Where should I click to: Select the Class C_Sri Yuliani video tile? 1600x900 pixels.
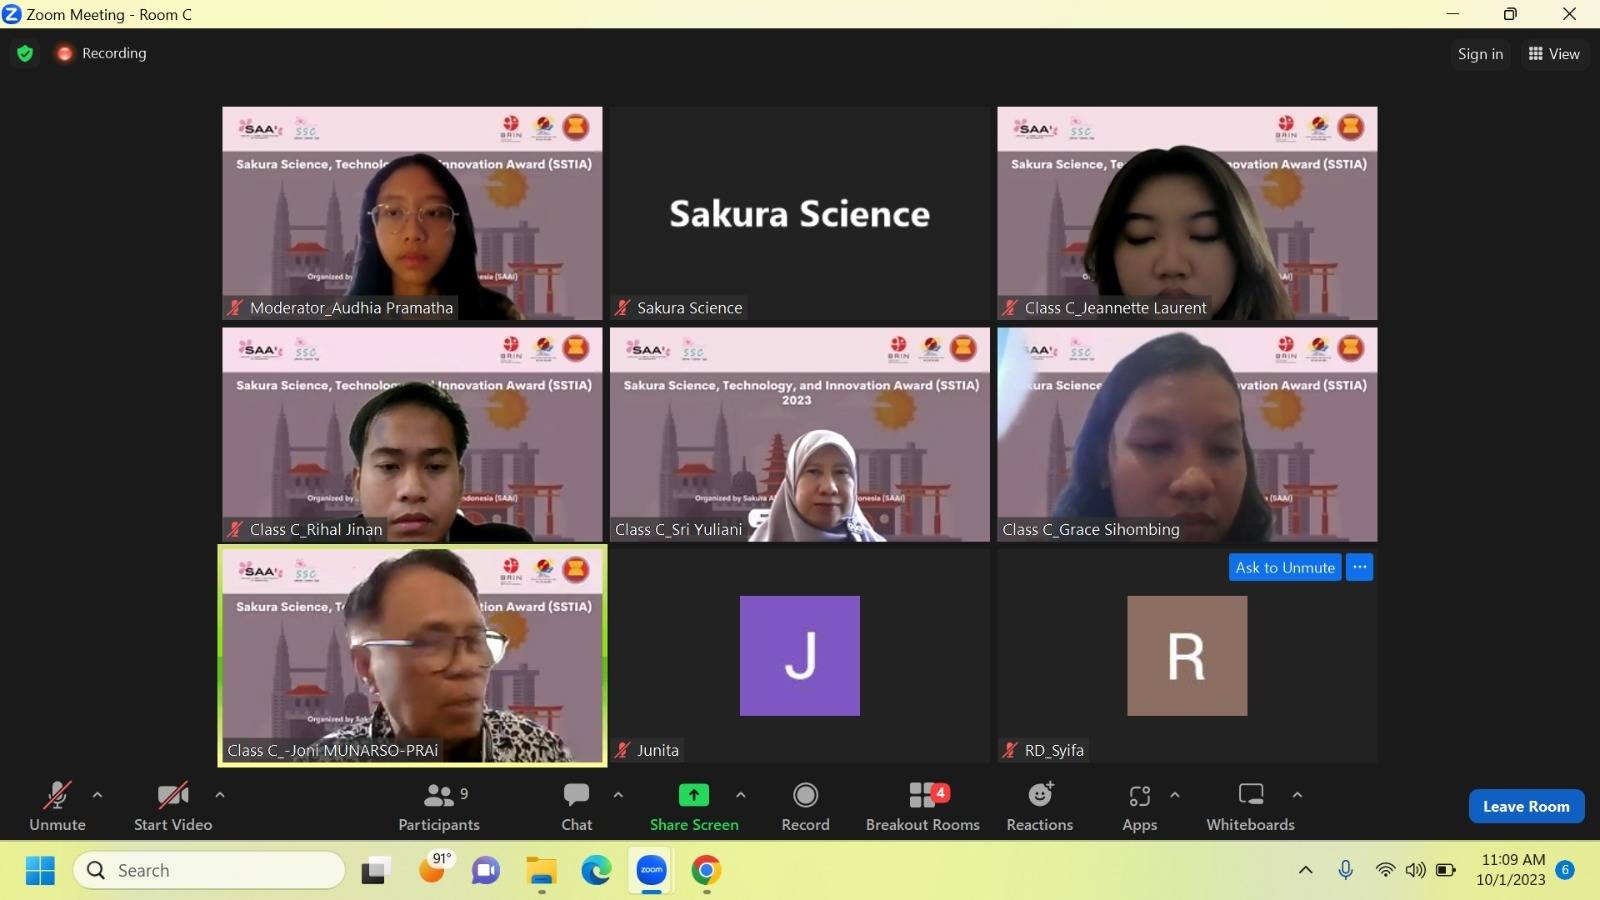tap(799, 435)
